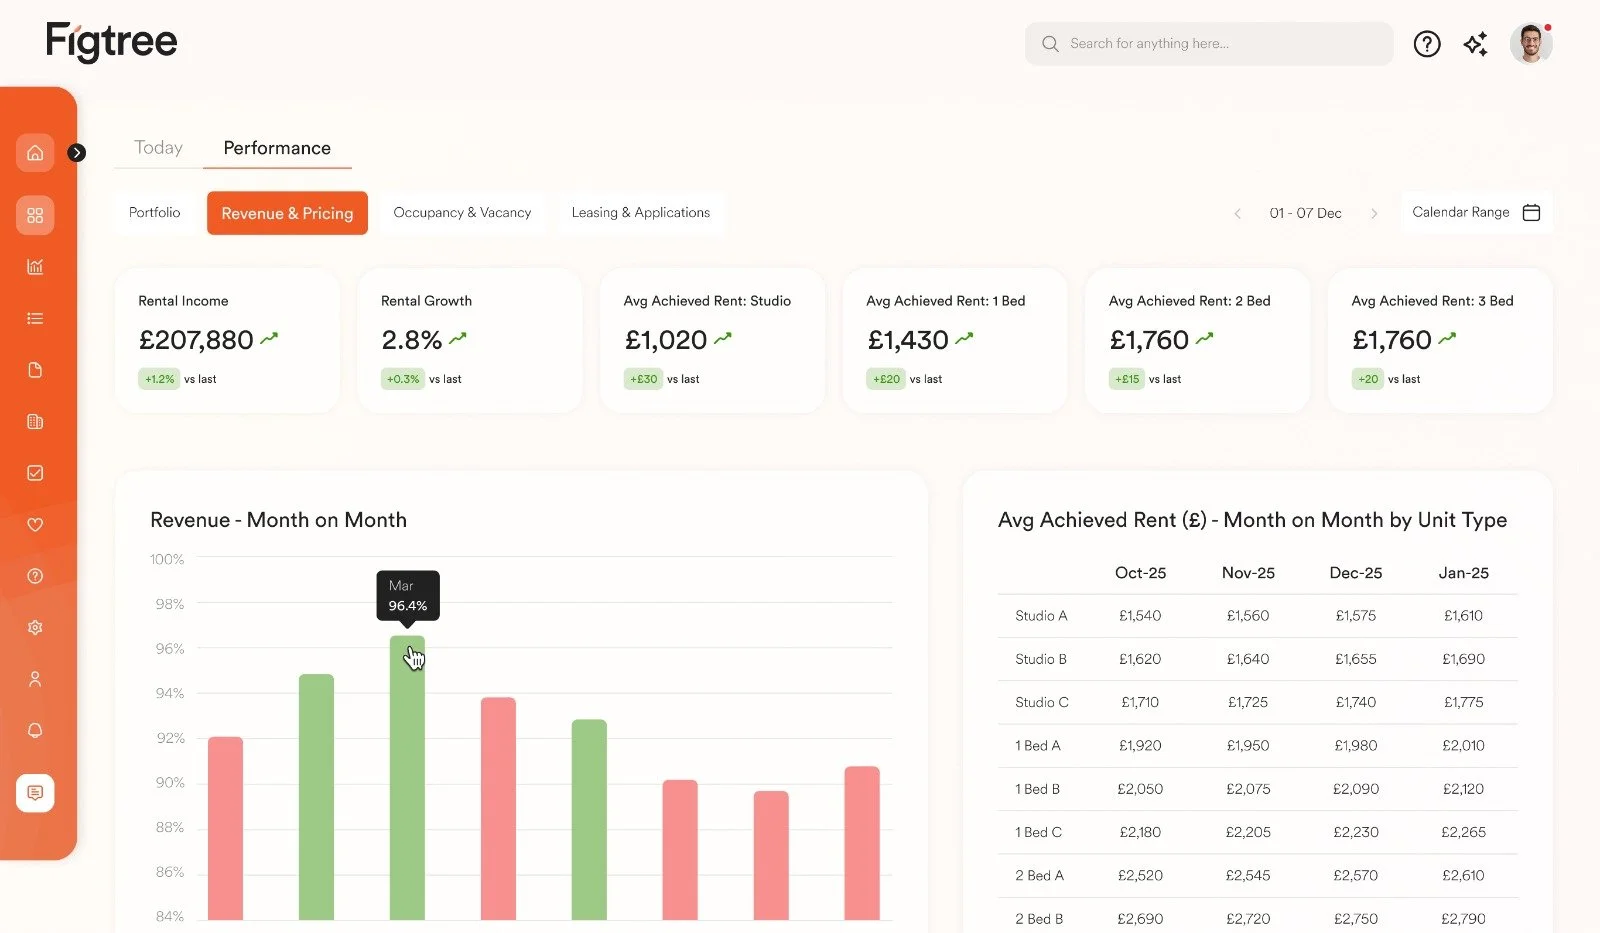Click the Nov-25 column header

(1248, 573)
